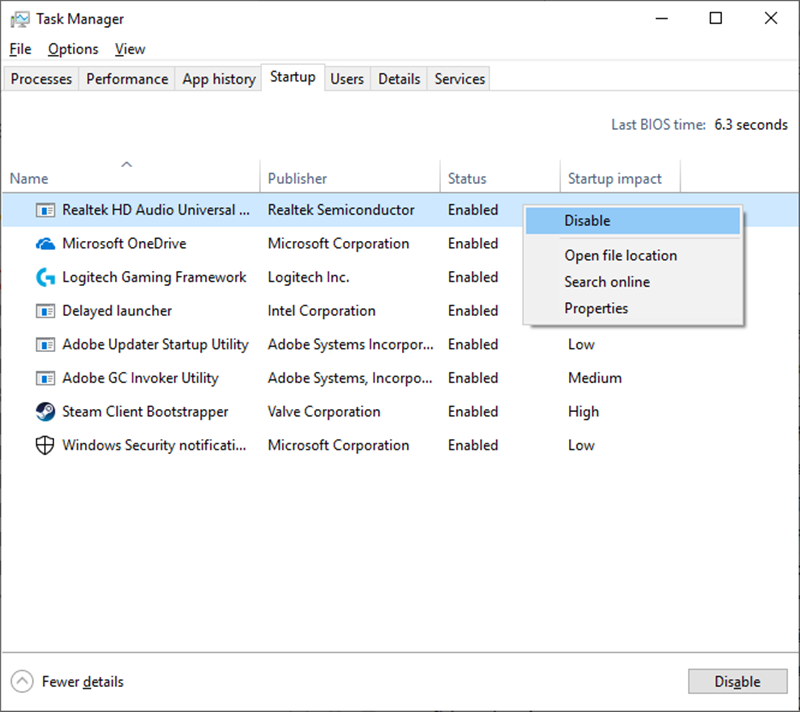Minimize the Task Manager window
Image resolution: width=800 pixels, height=712 pixels.
coord(662,19)
